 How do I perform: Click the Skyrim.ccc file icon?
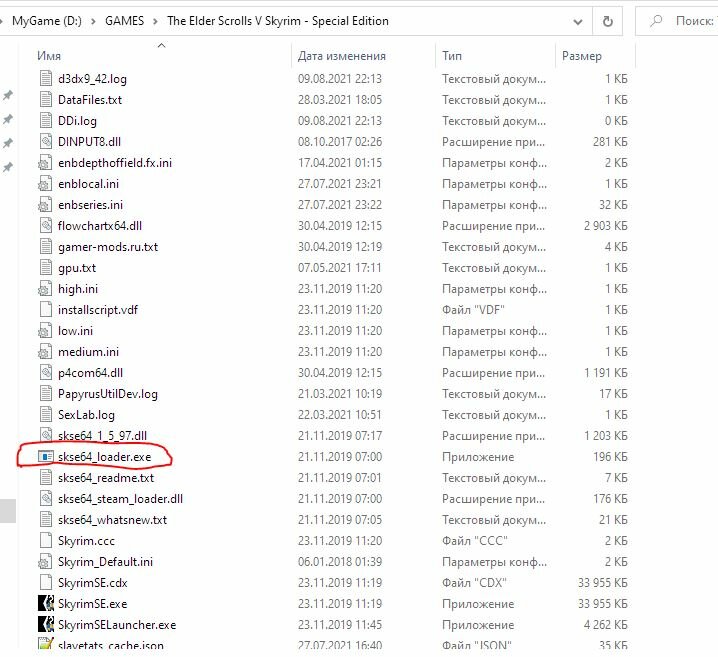(x=45, y=541)
